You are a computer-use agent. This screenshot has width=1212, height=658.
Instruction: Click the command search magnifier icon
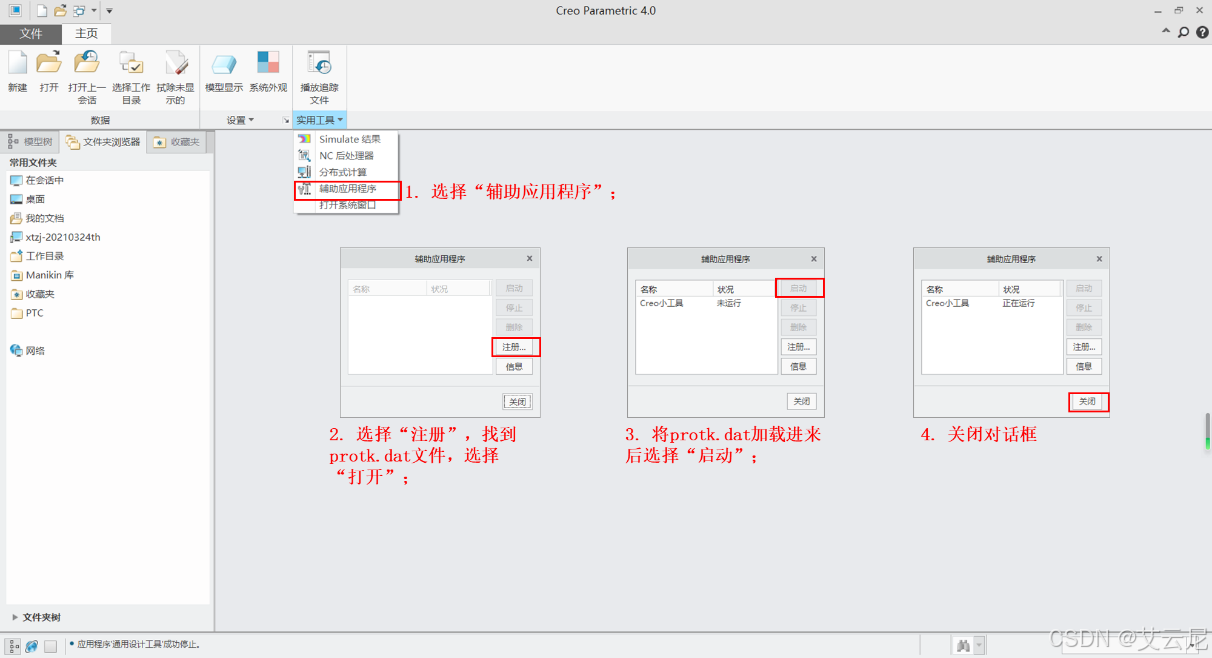[x=1184, y=32]
